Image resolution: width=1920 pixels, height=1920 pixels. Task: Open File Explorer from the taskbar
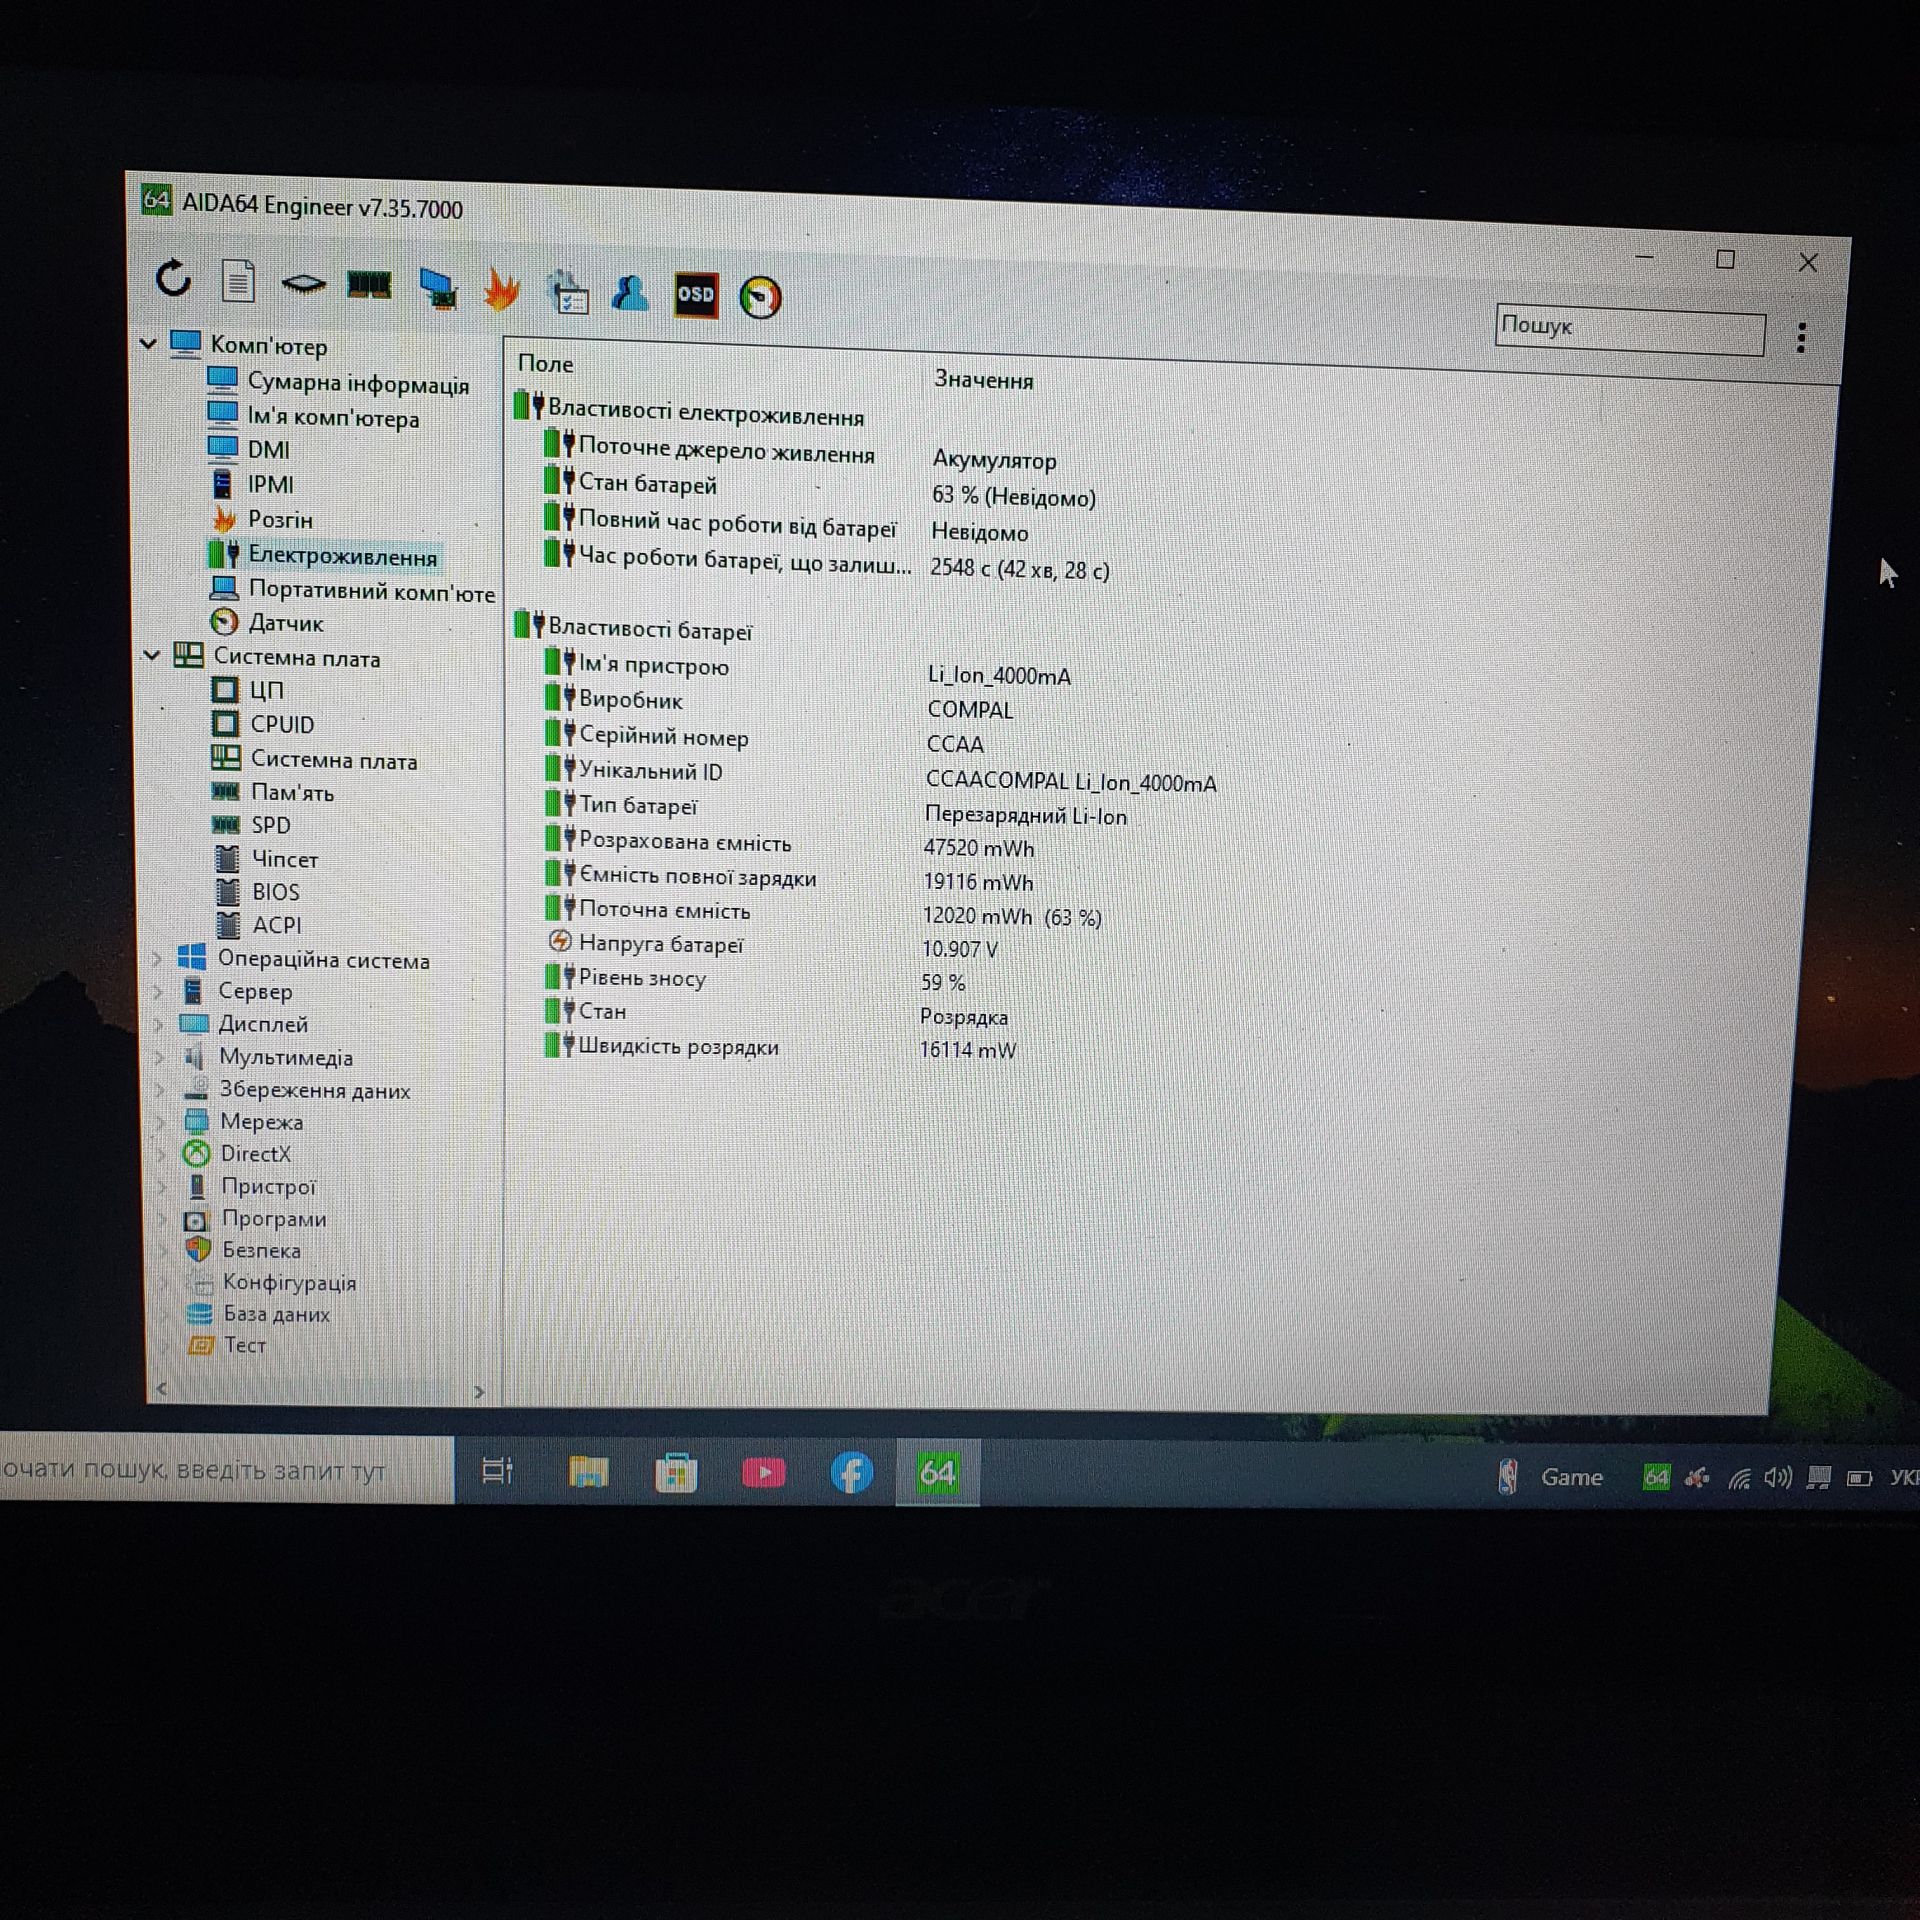588,1472
